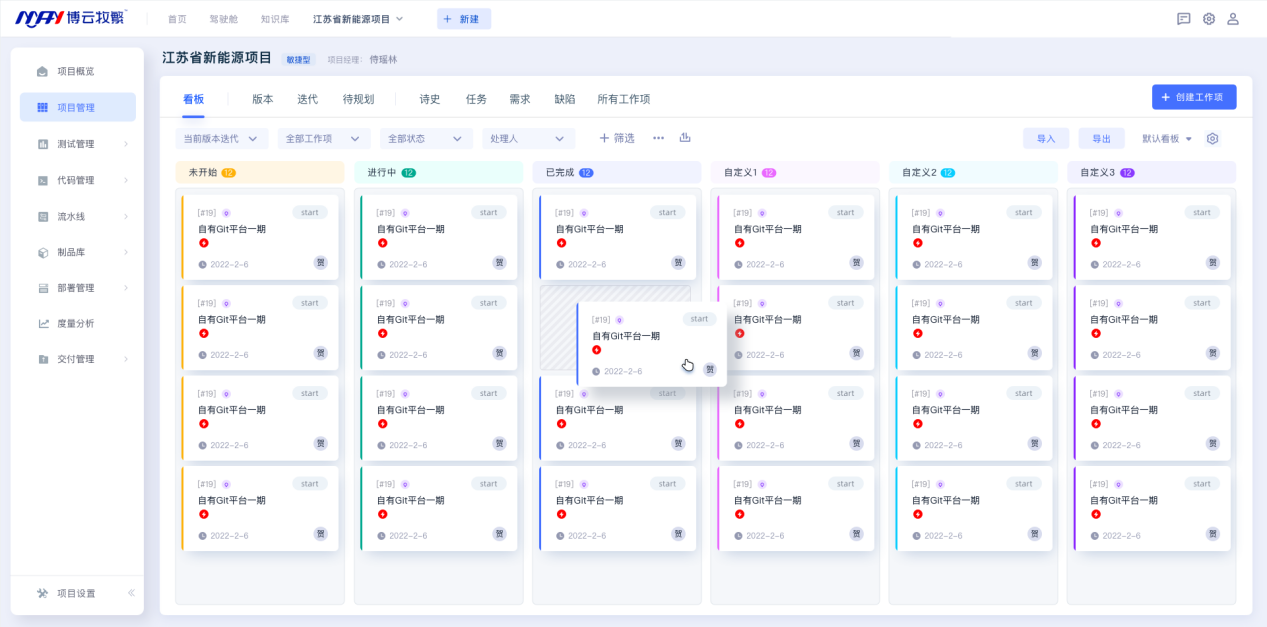Switch to the 迭代 tab
Screen dimensions: 1267x627
[x=307, y=99]
